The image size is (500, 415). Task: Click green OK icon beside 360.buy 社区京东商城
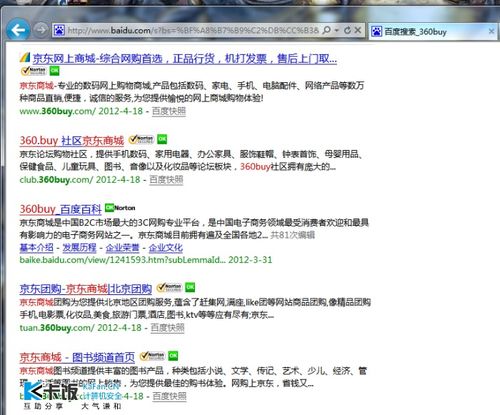[162, 139]
